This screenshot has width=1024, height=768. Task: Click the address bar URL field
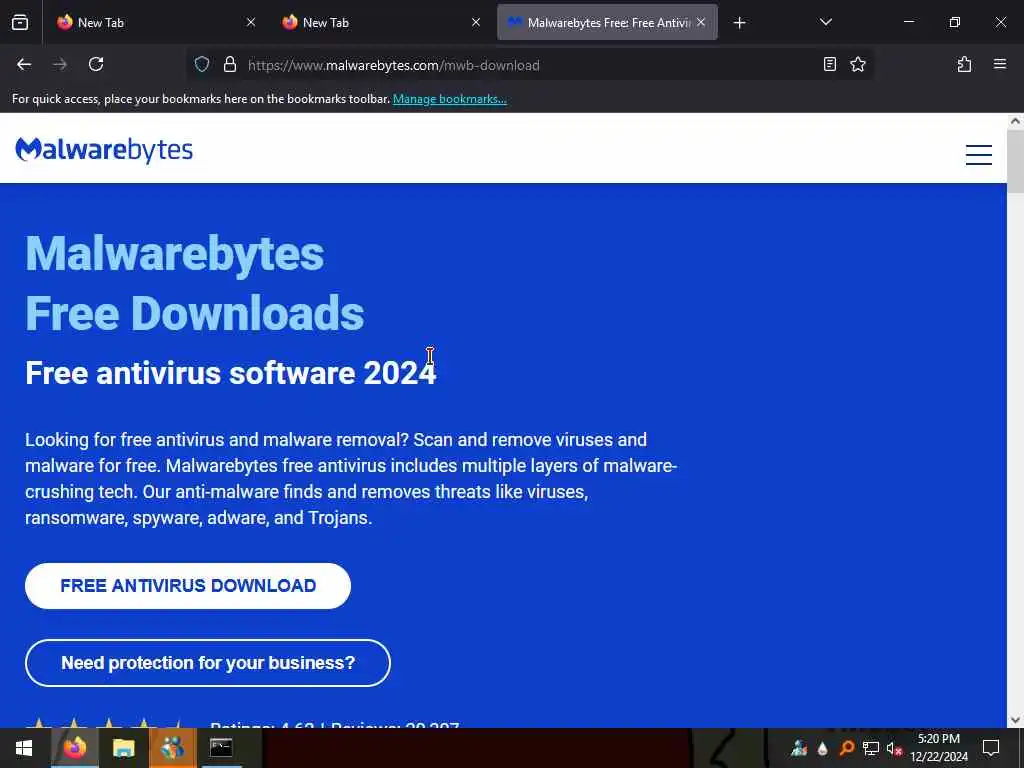[529, 65]
